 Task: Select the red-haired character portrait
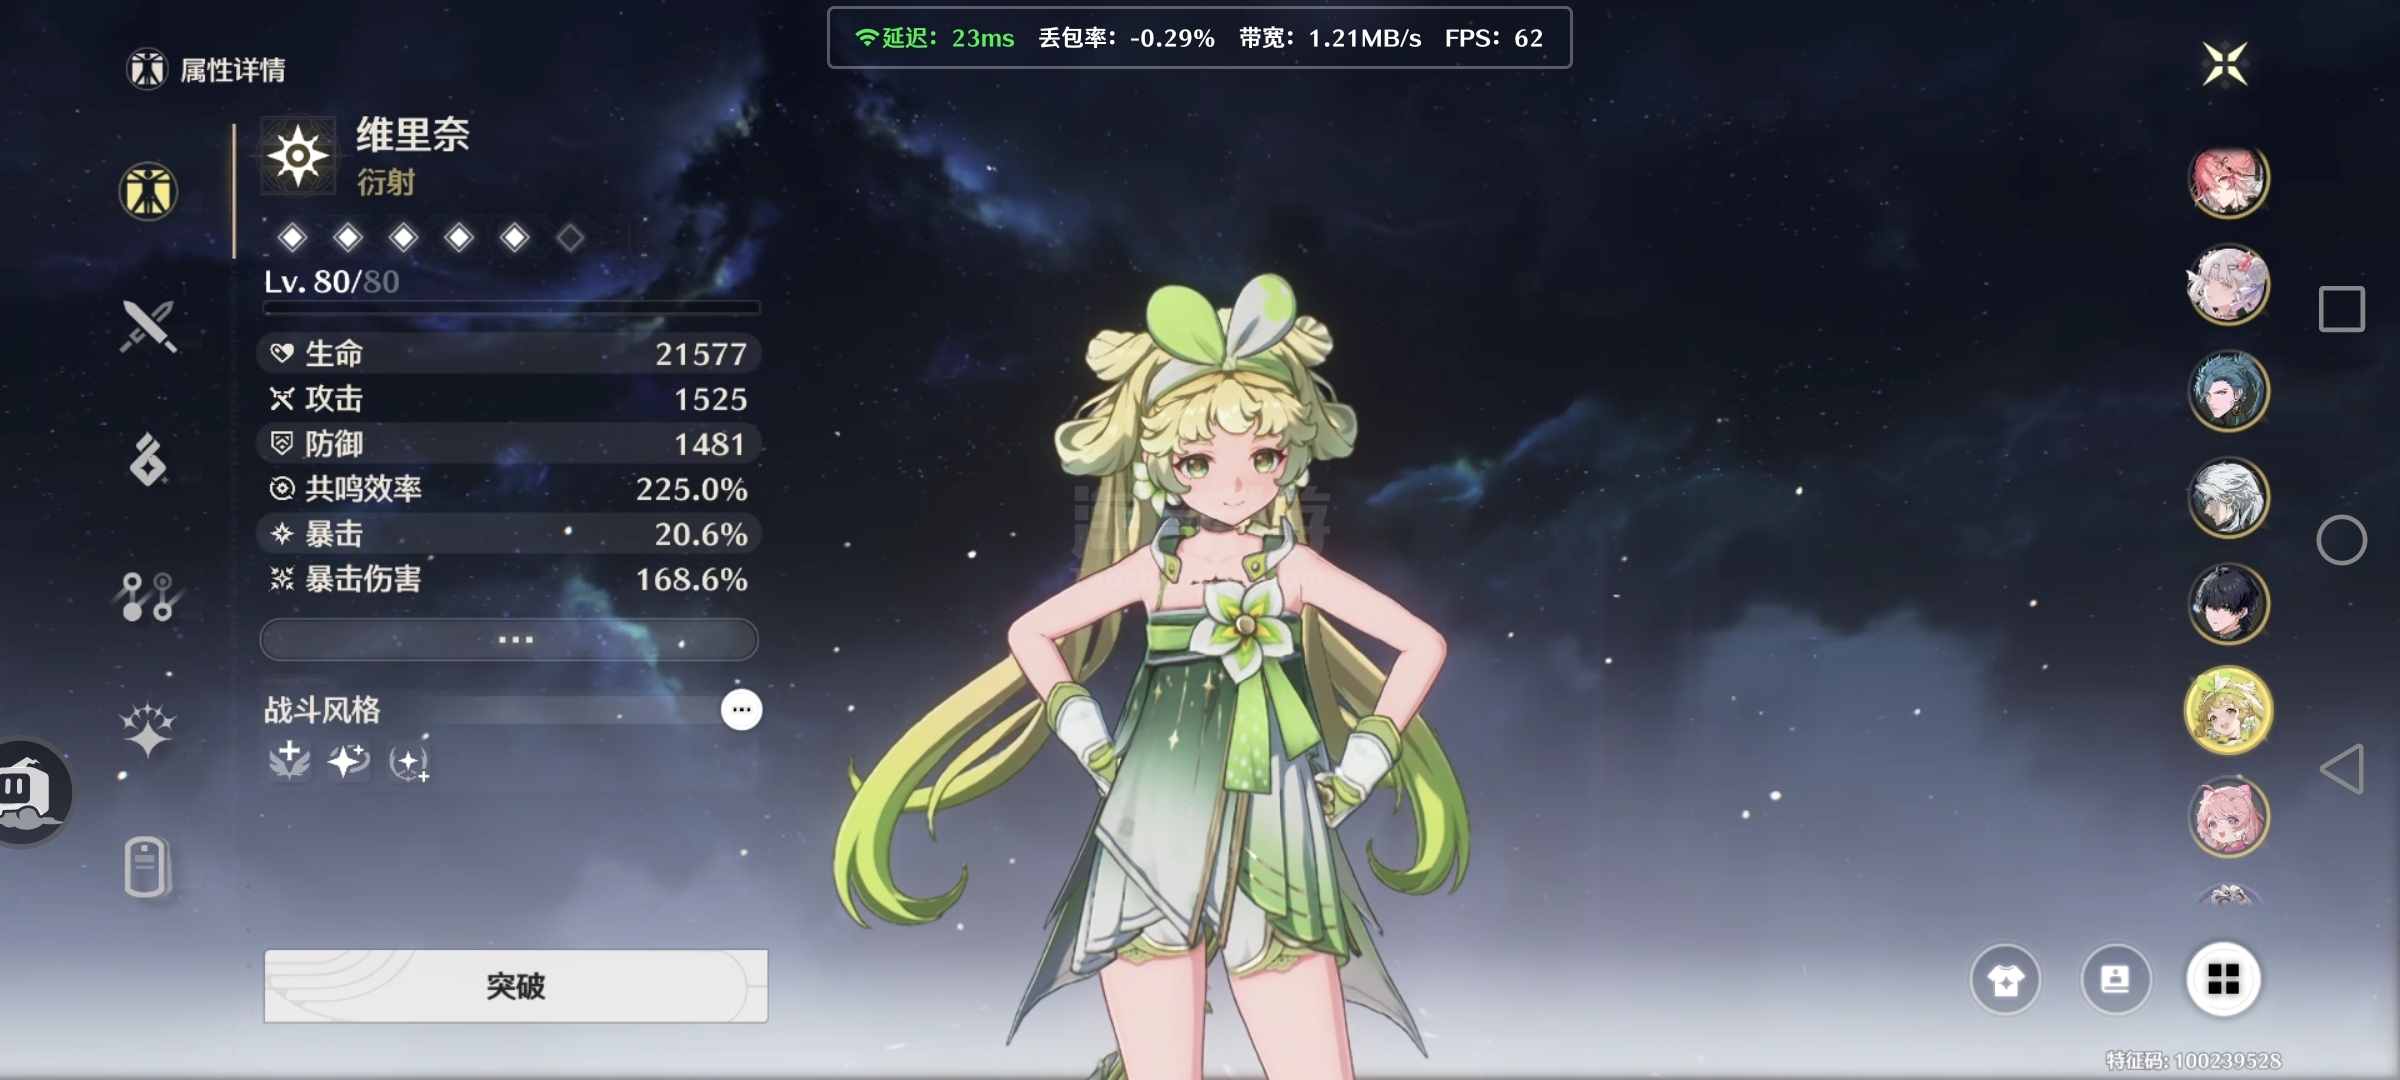[2228, 180]
